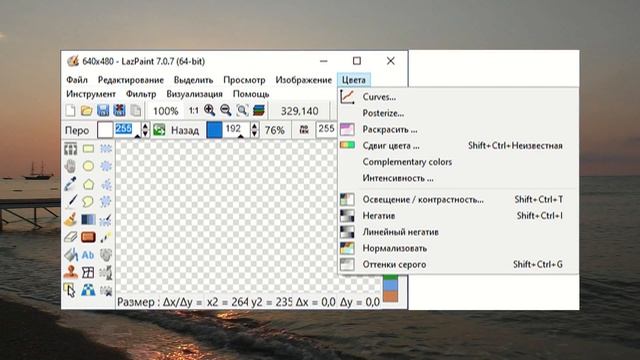Create a new image with the blank page icon
This screenshot has height=360, width=640.
[x=70, y=110]
